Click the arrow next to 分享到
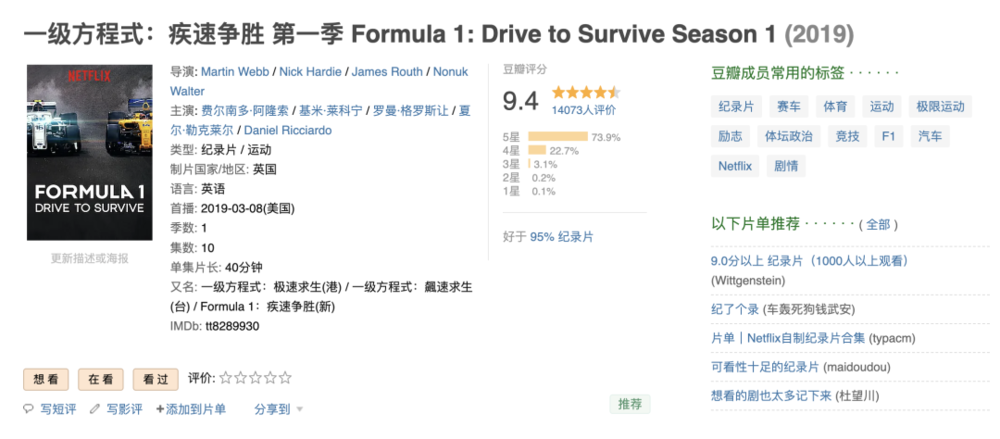This screenshot has height=439, width=1000. tap(299, 410)
